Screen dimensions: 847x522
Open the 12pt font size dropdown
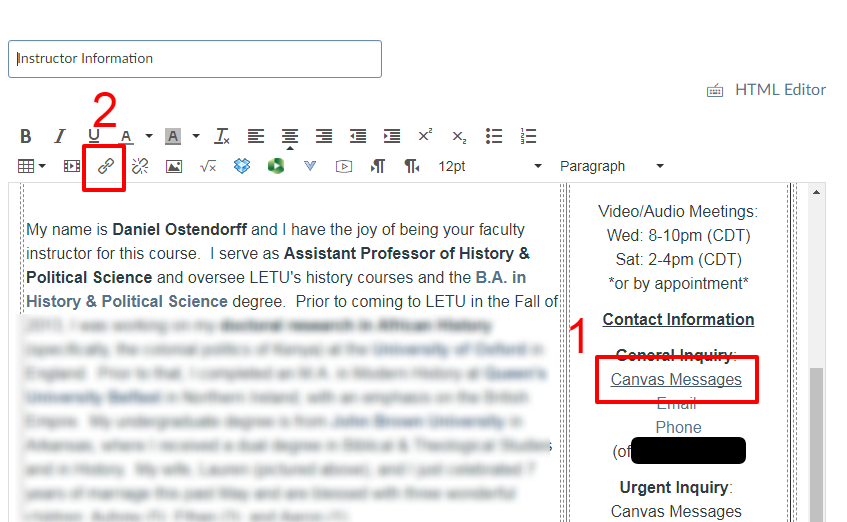(x=490, y=166)
